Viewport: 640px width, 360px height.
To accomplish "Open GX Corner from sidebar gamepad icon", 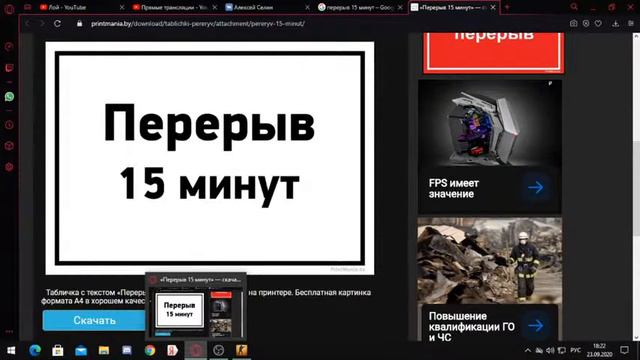I will click(x=9, y=47).
